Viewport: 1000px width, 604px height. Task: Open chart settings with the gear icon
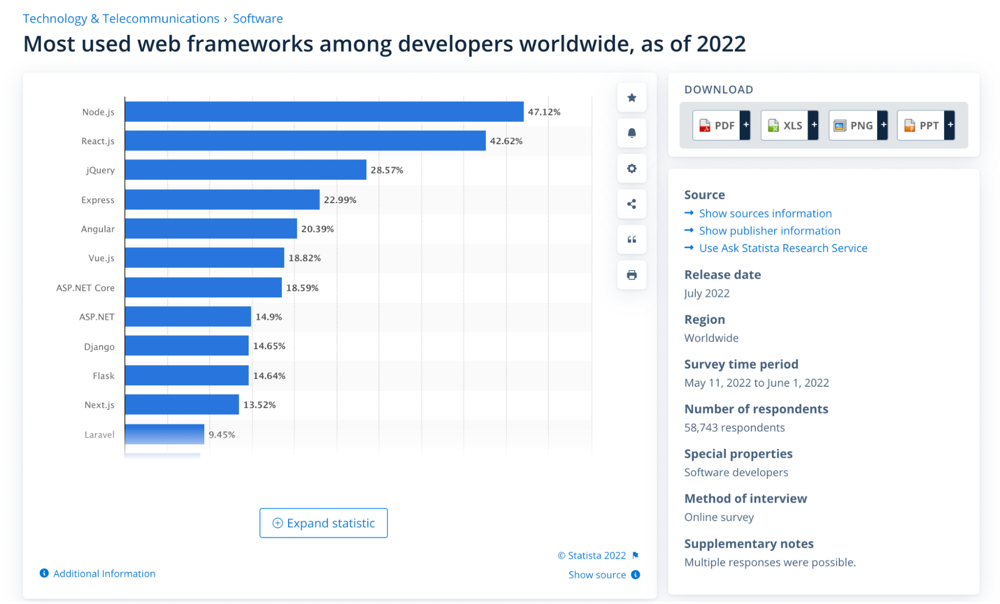pos(631,168)
